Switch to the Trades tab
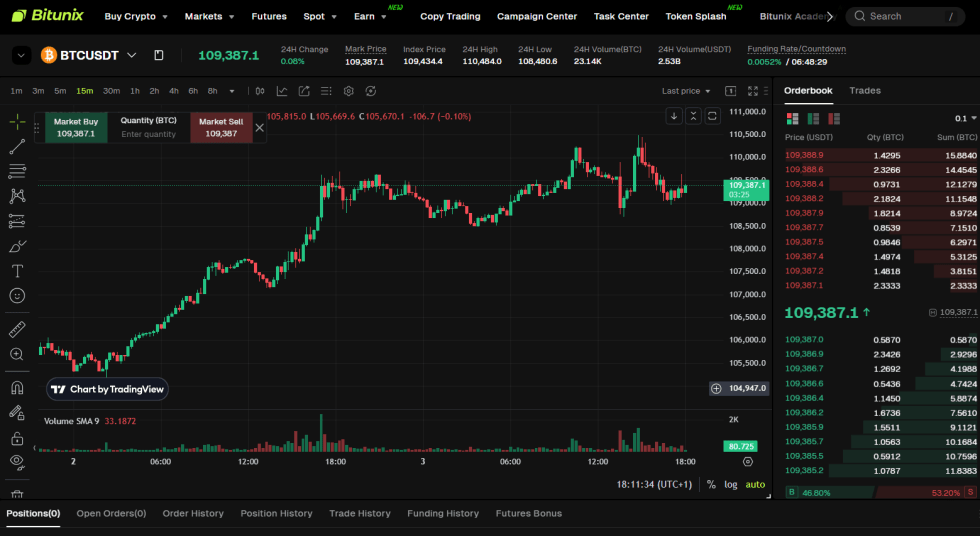 pos(864,91)
